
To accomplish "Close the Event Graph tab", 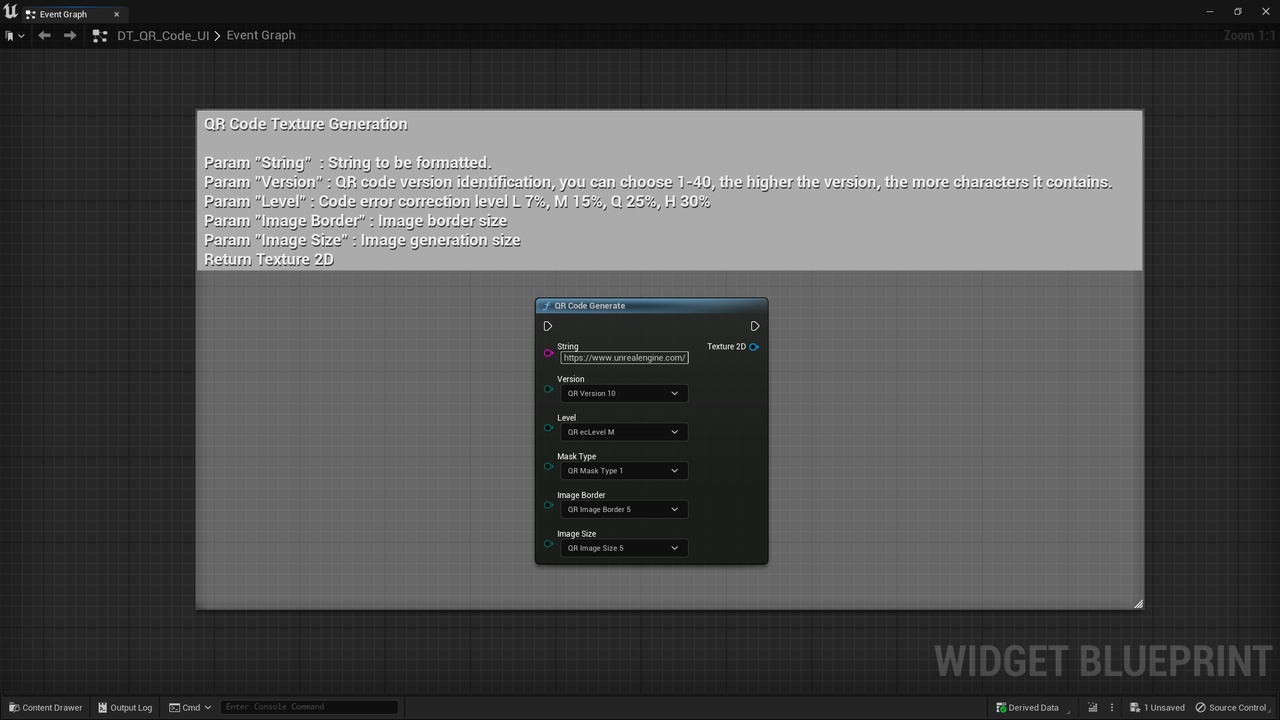I will tap(116, 14).
